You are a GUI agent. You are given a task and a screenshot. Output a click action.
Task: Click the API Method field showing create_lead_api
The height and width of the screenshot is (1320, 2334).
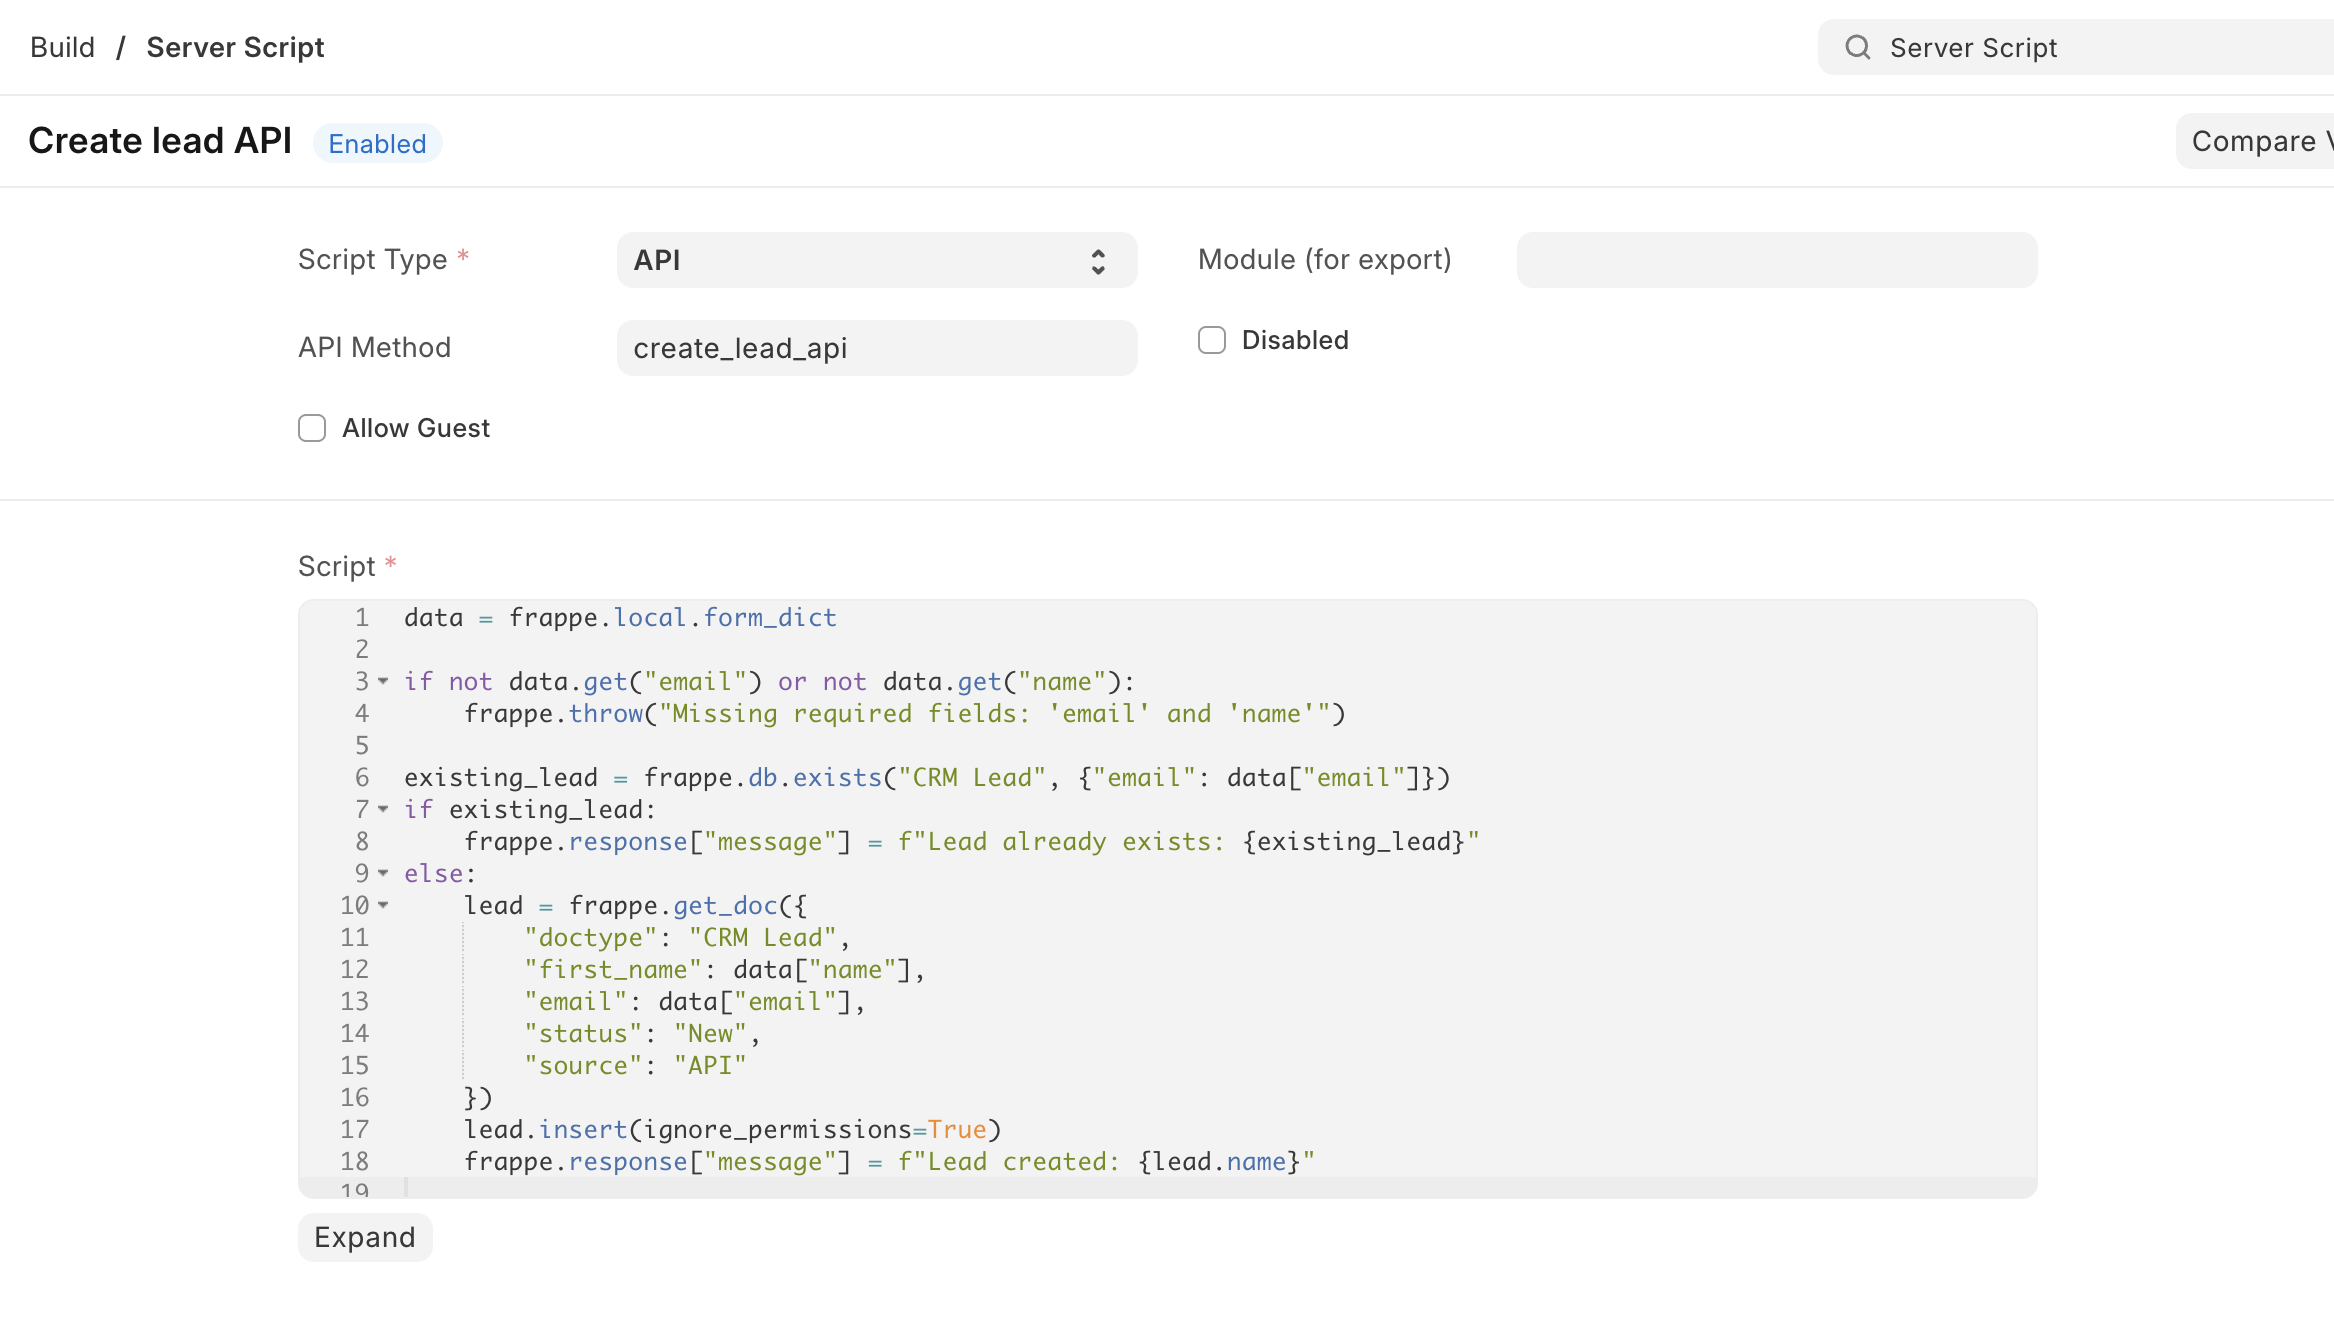(875, 348)
